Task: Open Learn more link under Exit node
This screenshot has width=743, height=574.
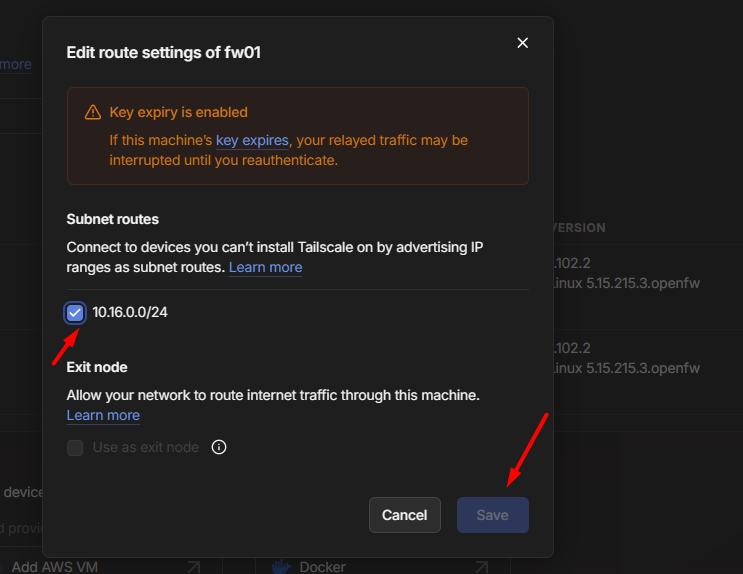Action: coord(103,415)
